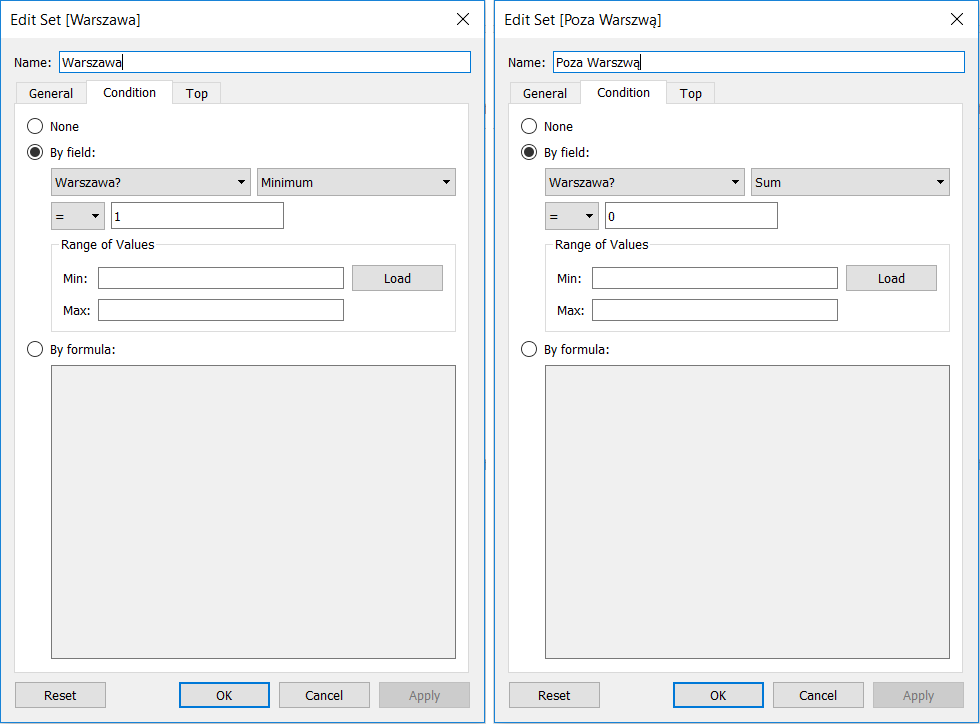Click Load button in Warszawa dialog
The width and height of the screenshot is (980, 724).
tap(397, 279)
